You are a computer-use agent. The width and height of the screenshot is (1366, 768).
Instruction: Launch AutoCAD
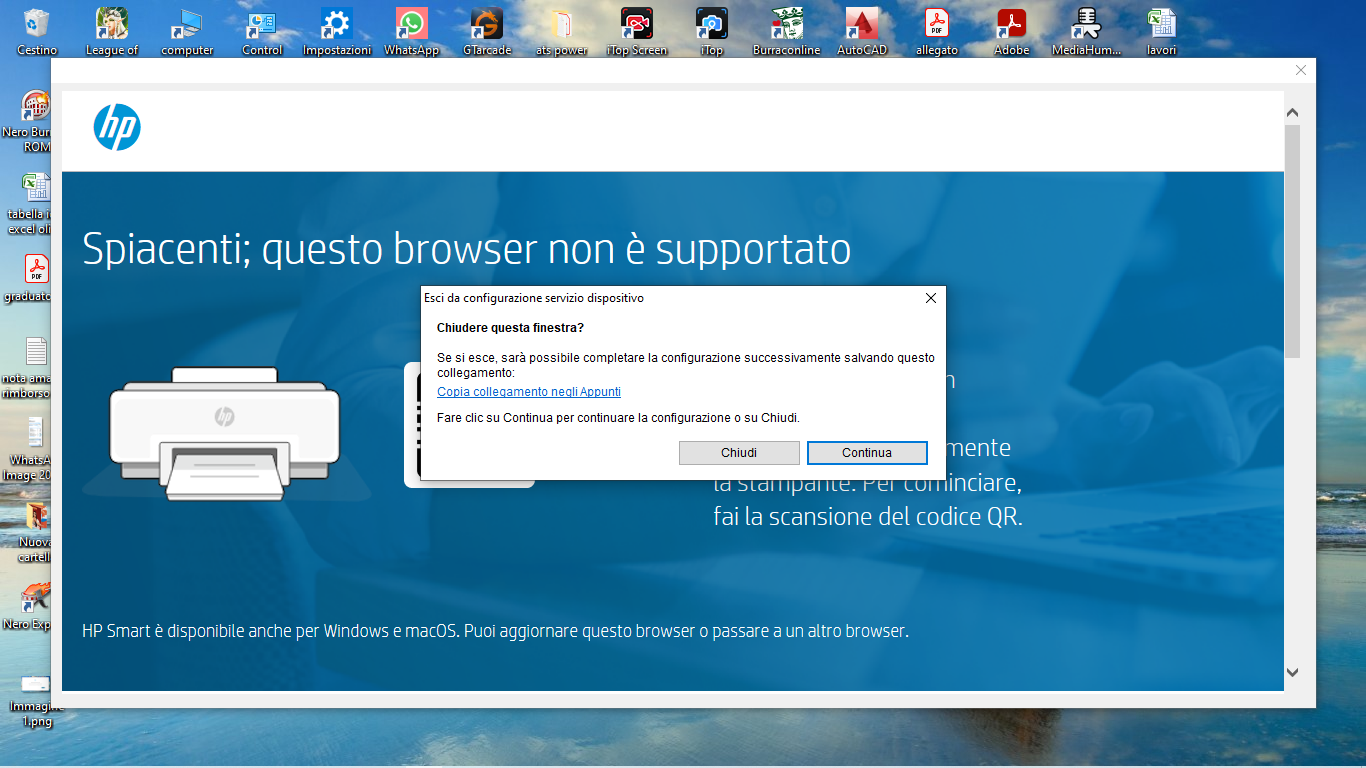(x=861, y=22)
